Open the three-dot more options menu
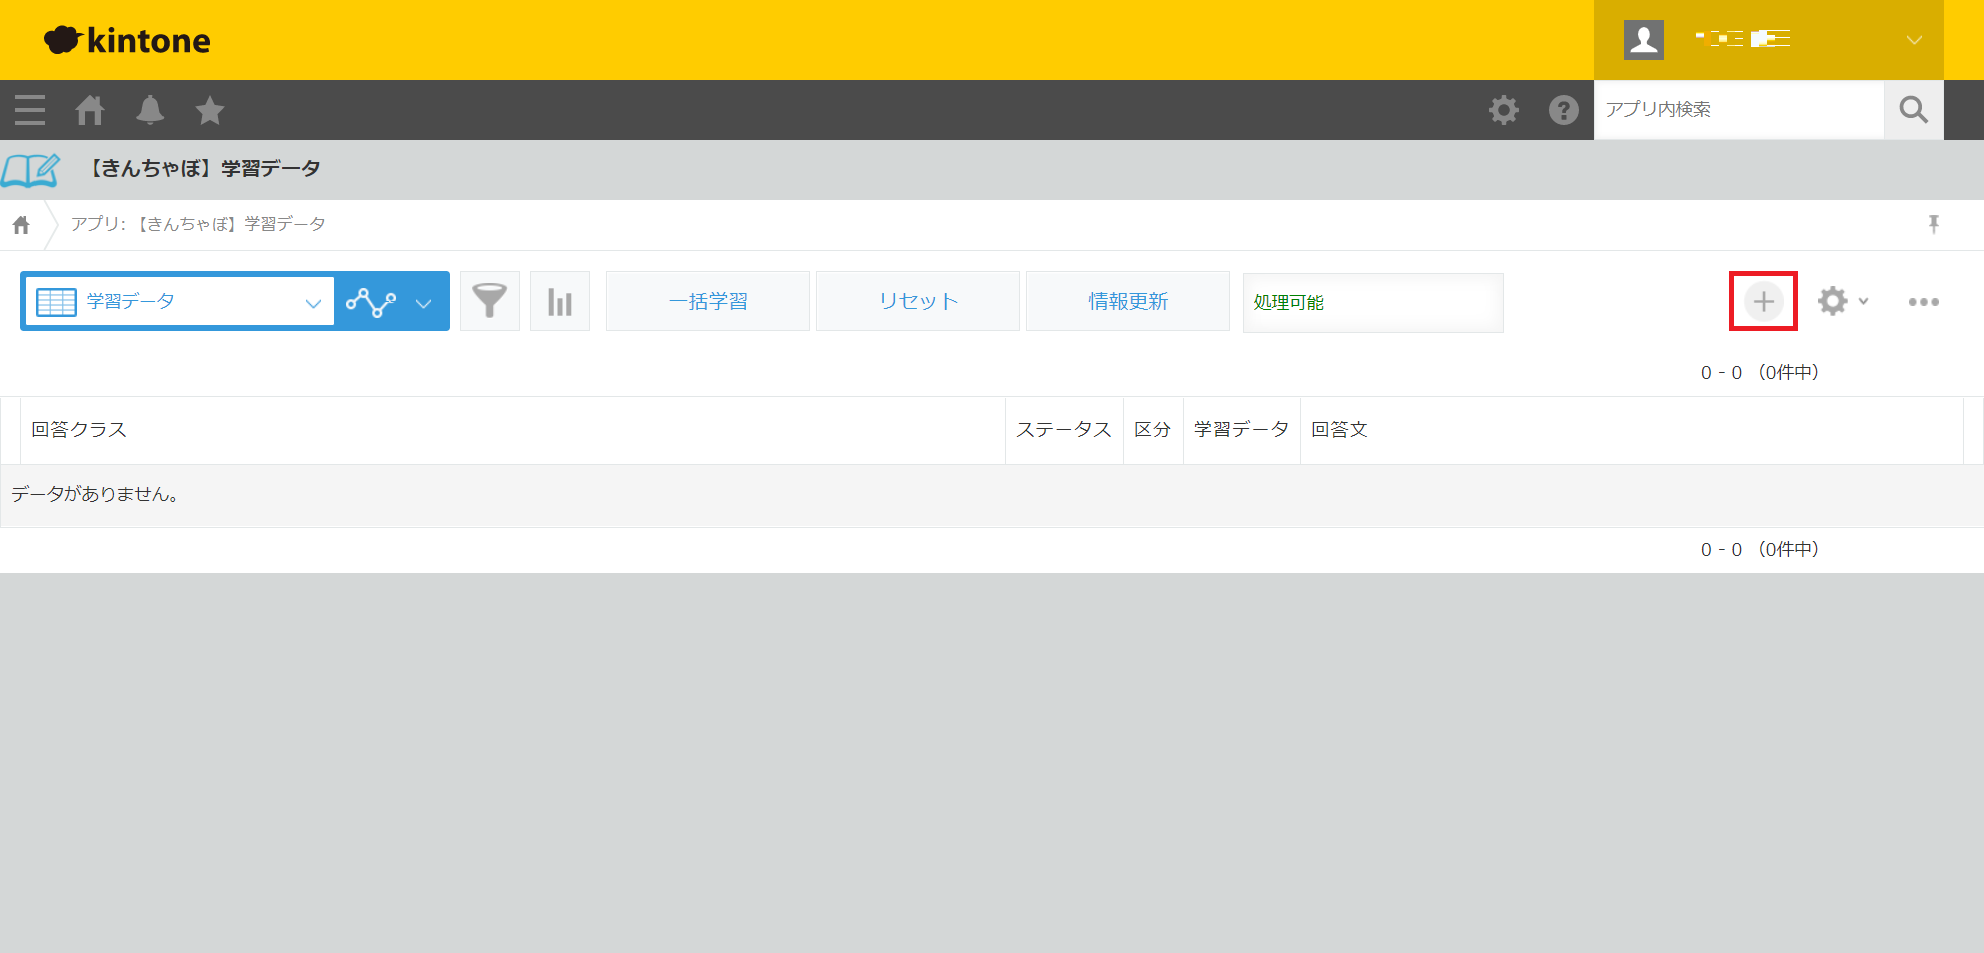 [x=1923, y=301]
